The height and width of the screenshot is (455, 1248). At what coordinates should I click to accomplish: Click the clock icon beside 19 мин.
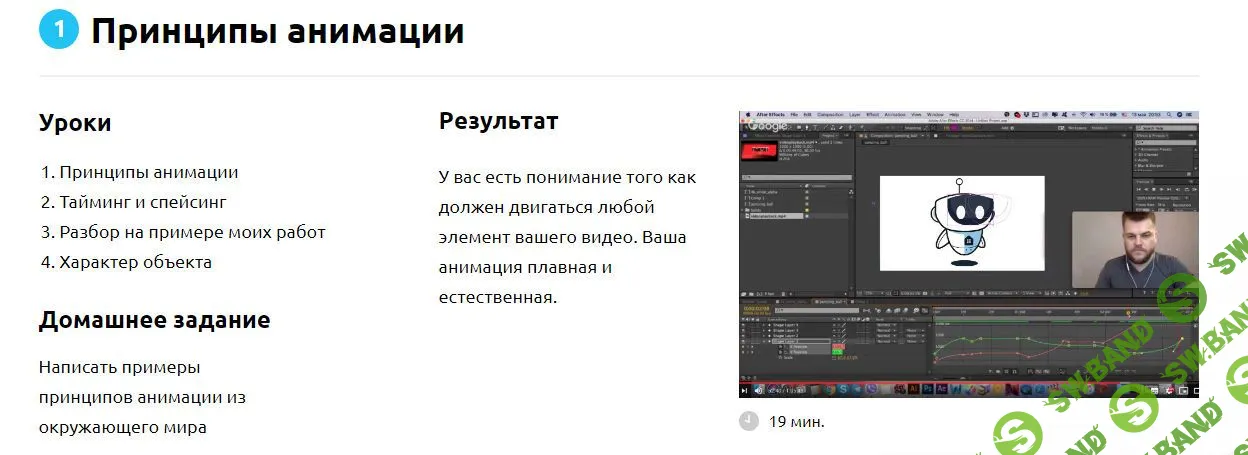(x=749, y=421)
